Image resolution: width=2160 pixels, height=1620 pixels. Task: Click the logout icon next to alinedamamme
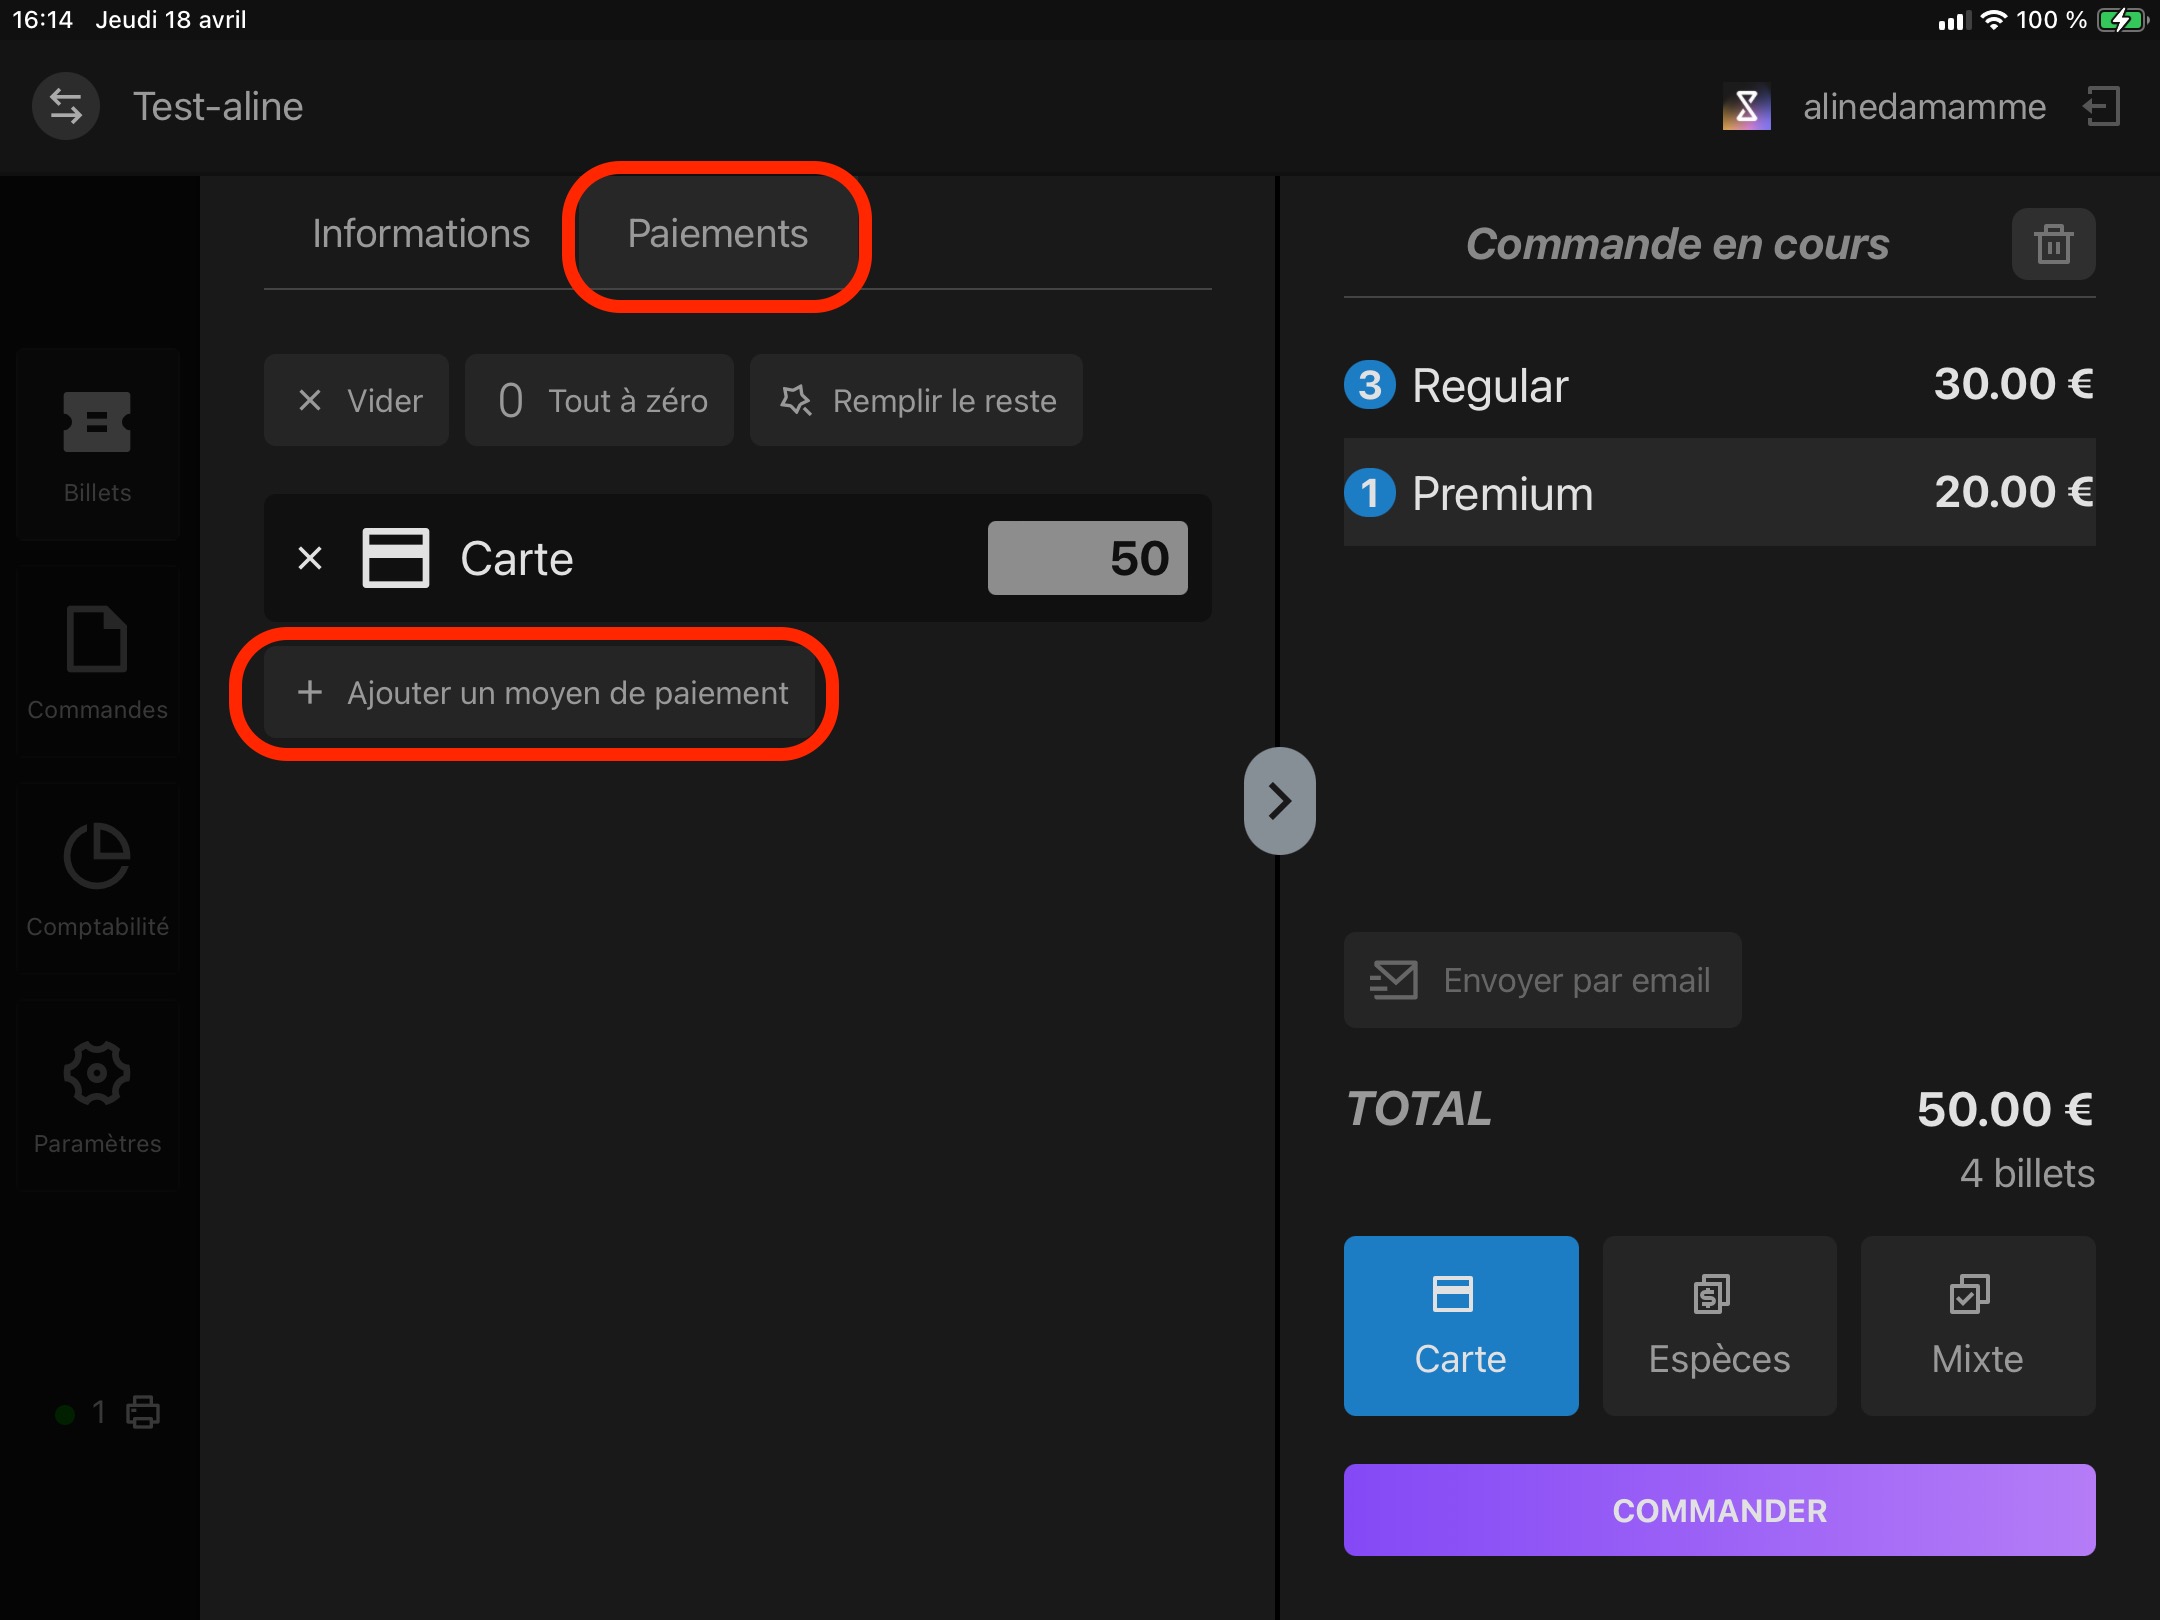click(2102, 106)
